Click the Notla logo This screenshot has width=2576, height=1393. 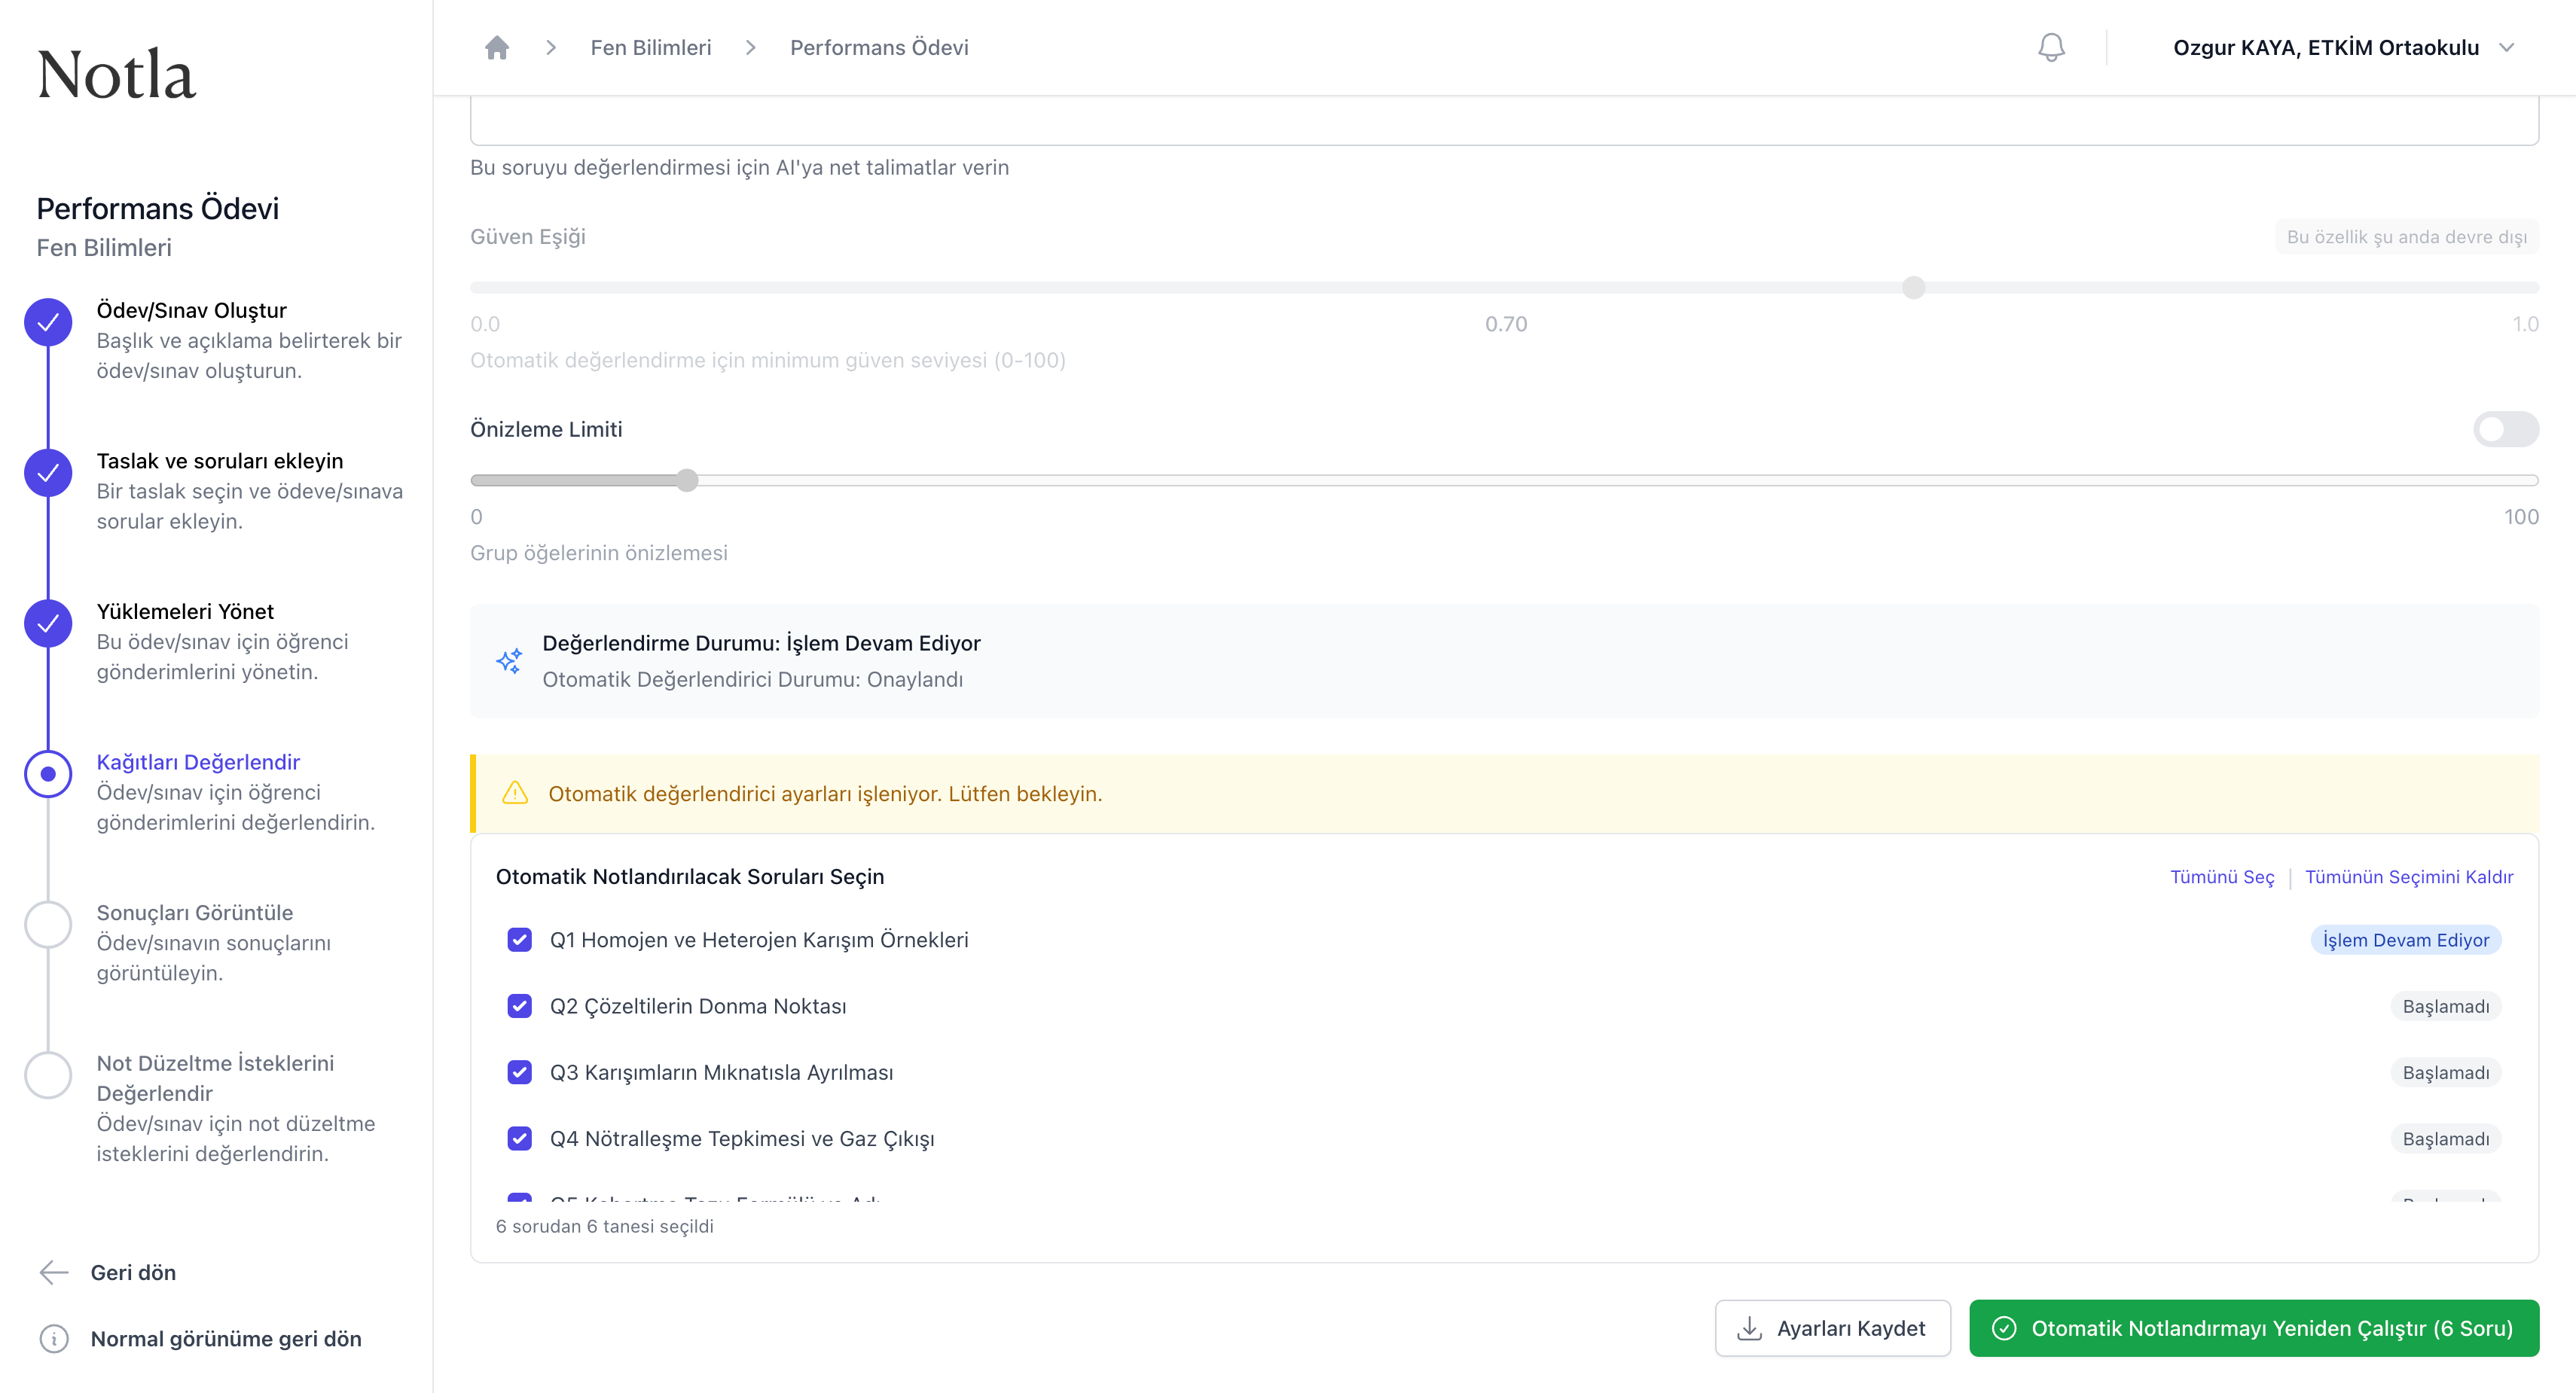point(116,75)
